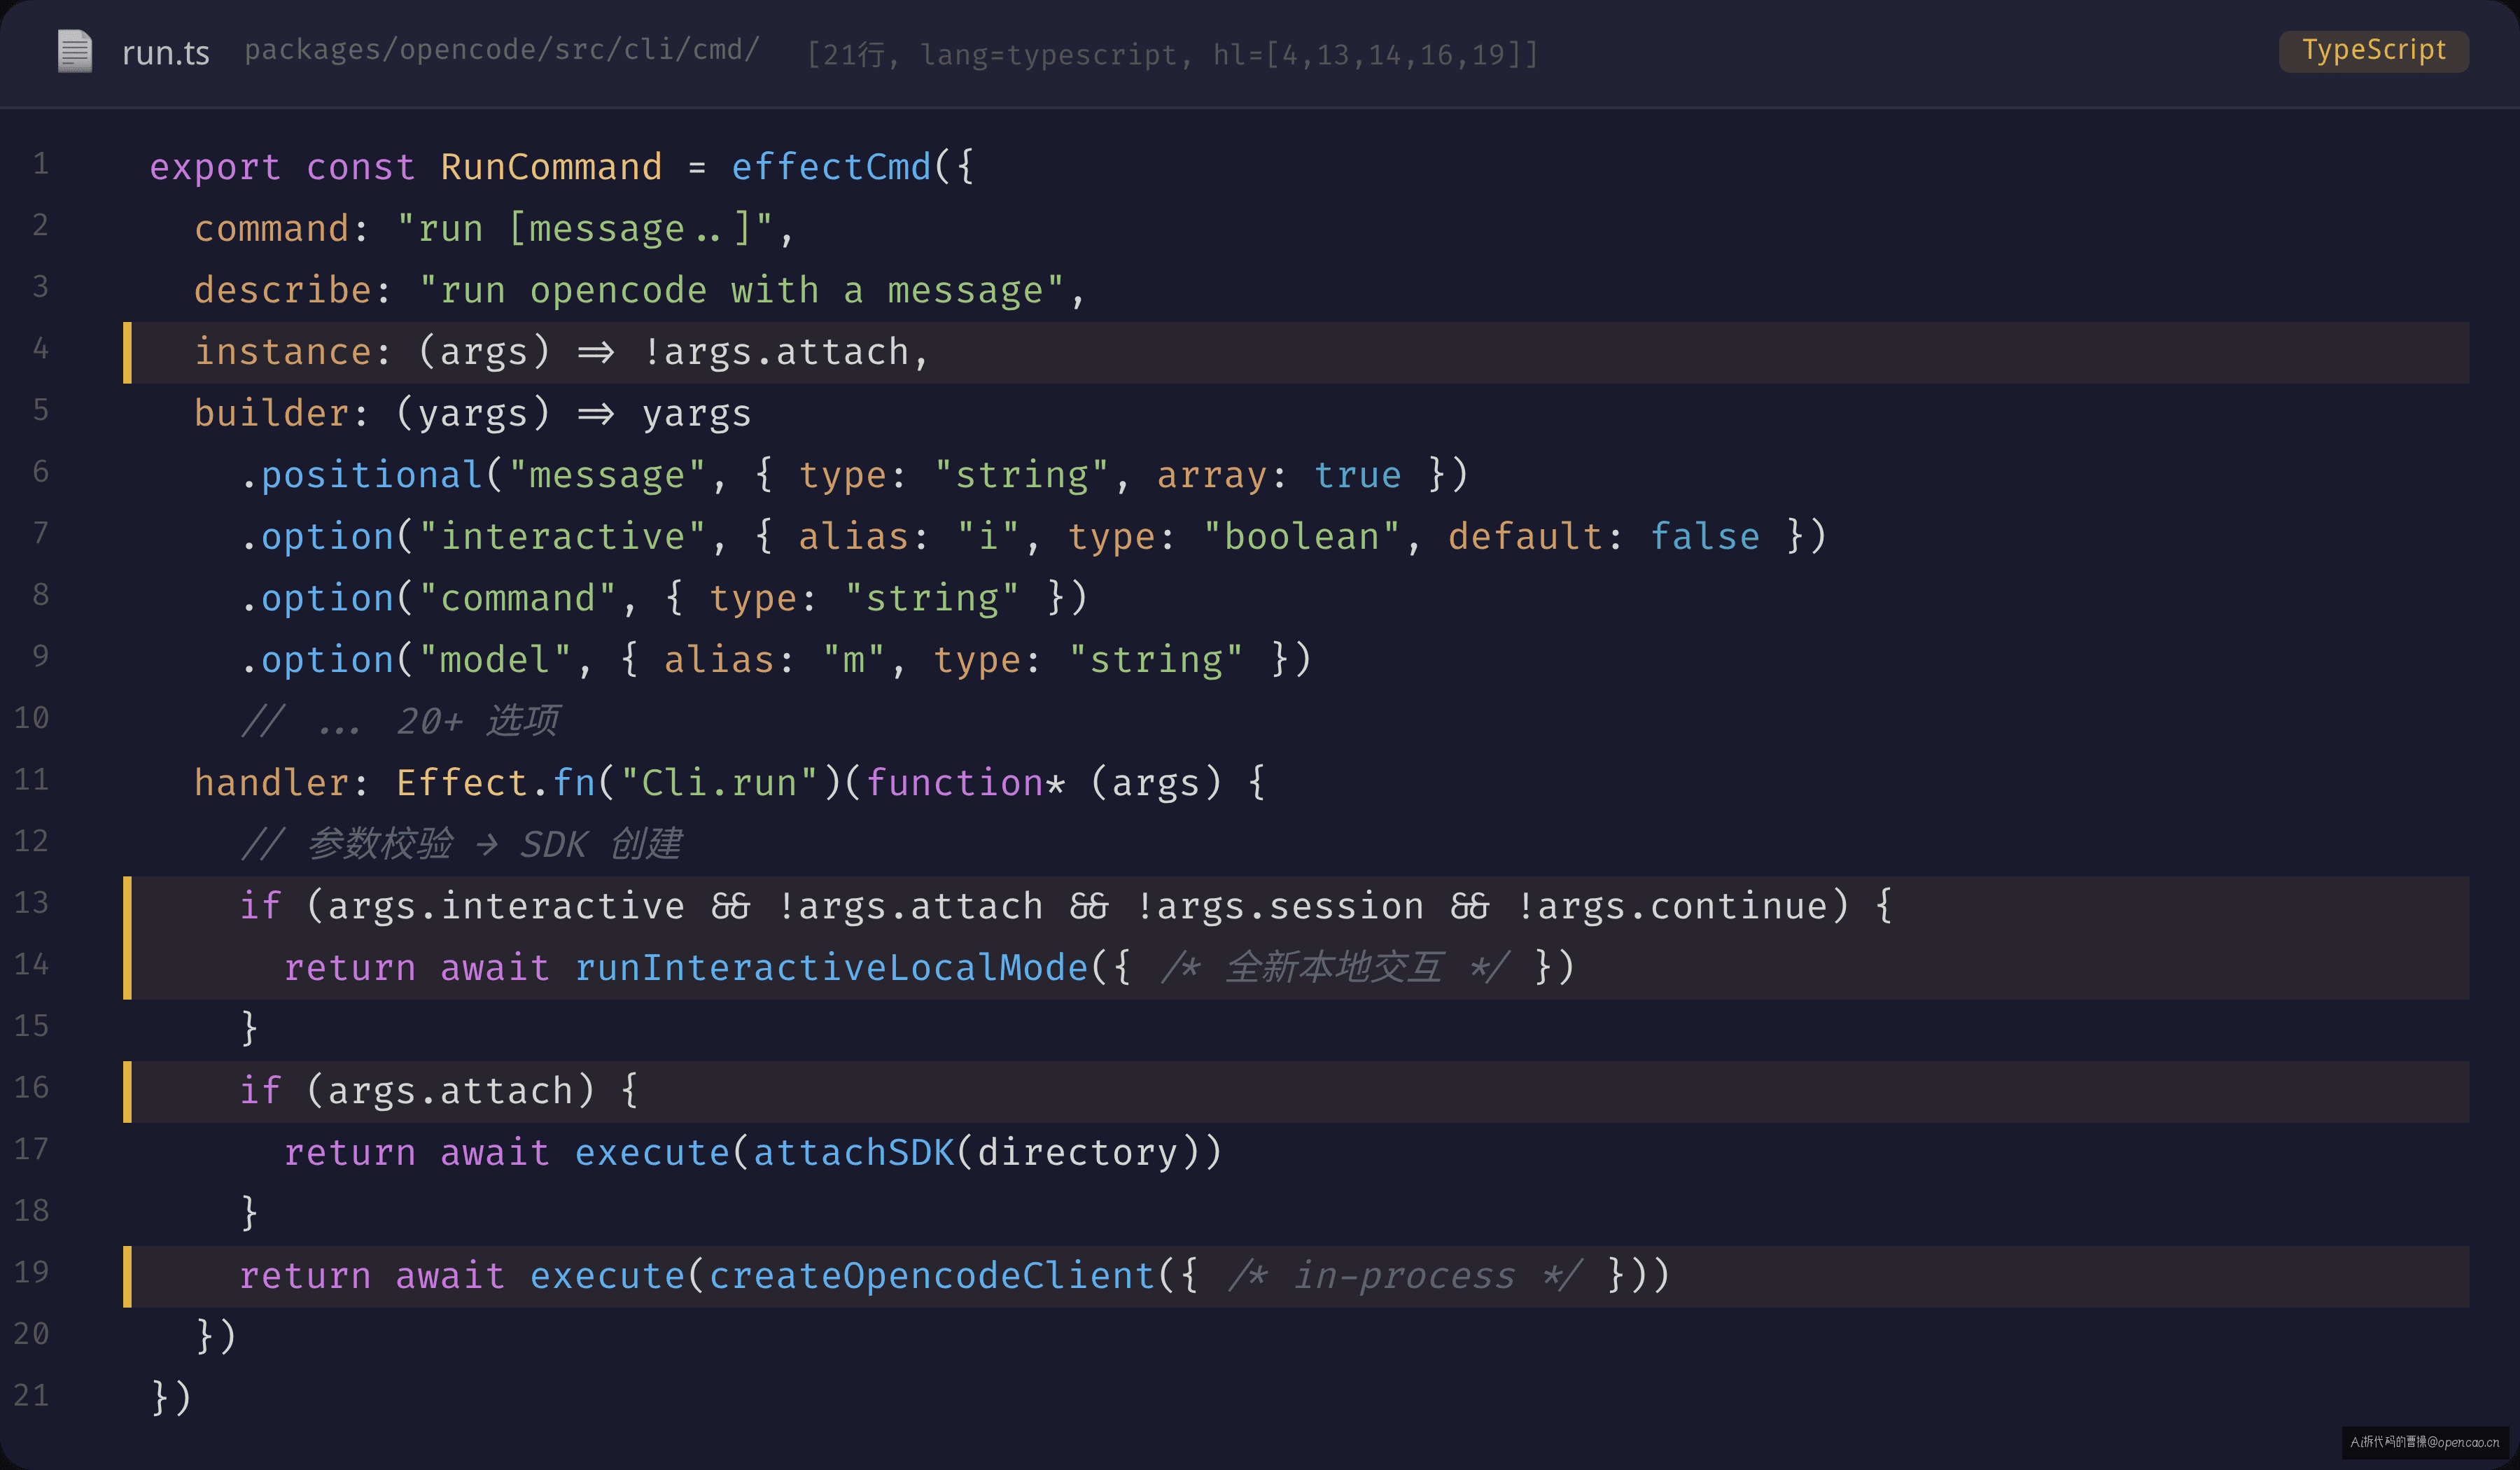Viewport: 2520px width, 1470px height.
Task: Click 'if (args.attach)' on line 16
Action: click(x=417, y=1091)
